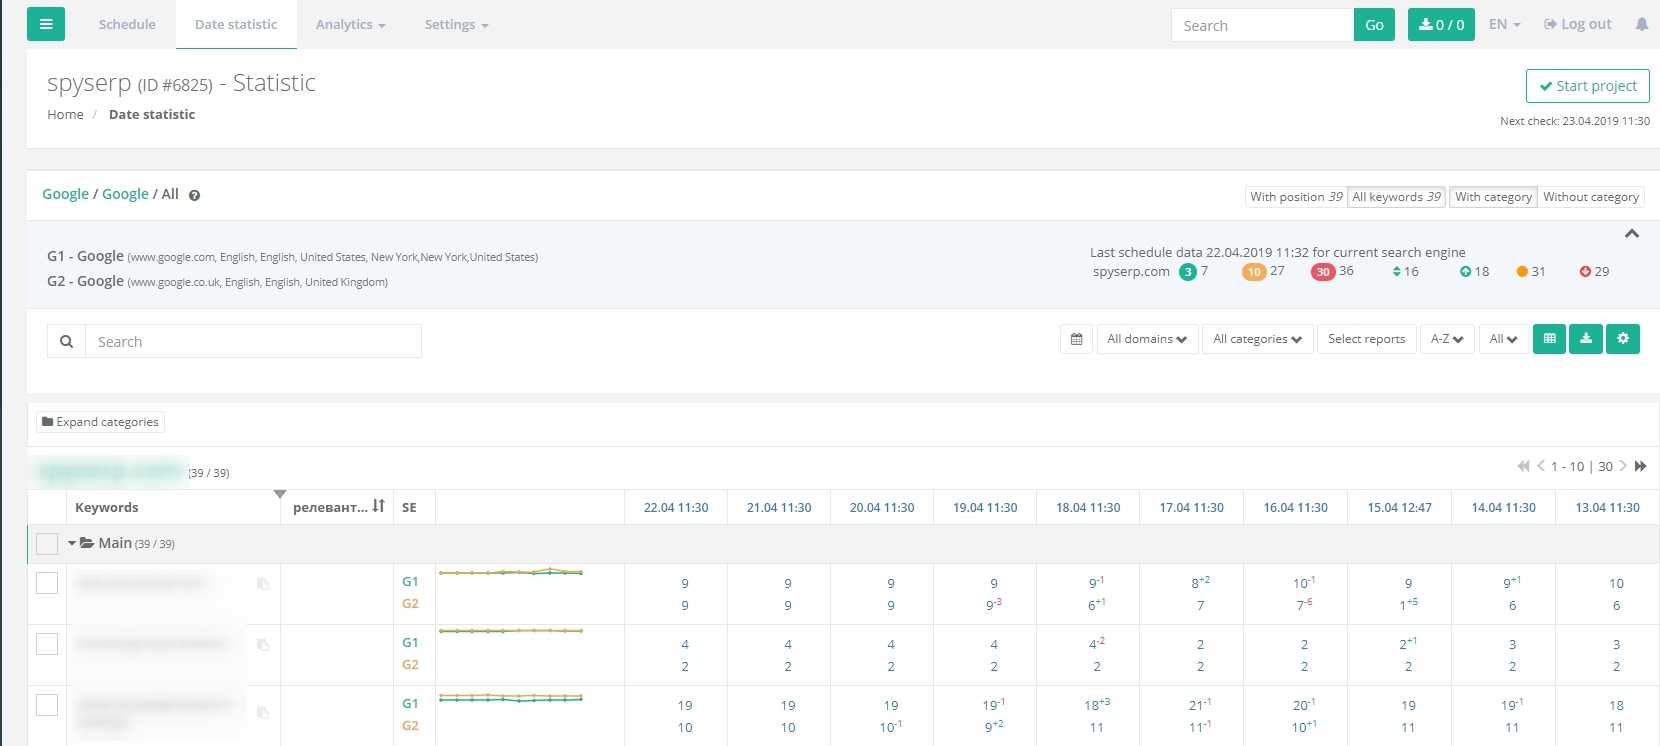Go to next page arrow
1660x746 pixels.
coord(1623,466)
